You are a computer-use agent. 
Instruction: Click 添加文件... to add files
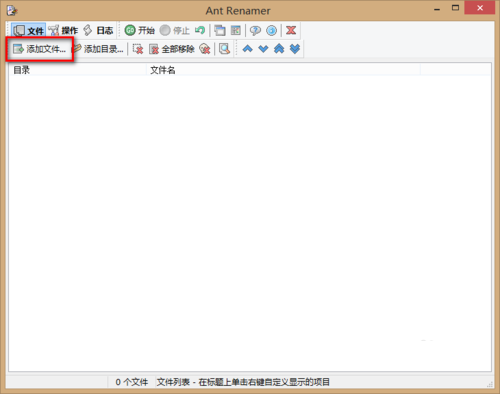[x=39, y=49]
